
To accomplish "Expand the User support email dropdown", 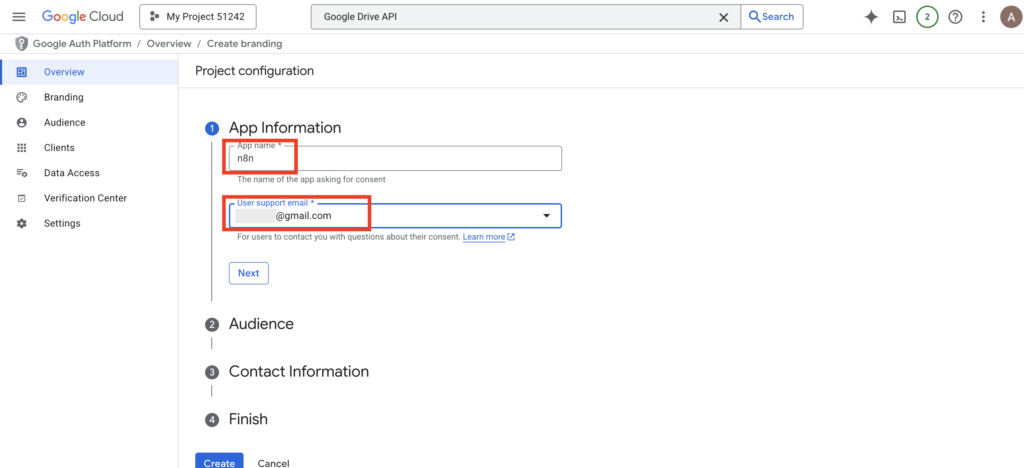I will click(x=546, y=216).
